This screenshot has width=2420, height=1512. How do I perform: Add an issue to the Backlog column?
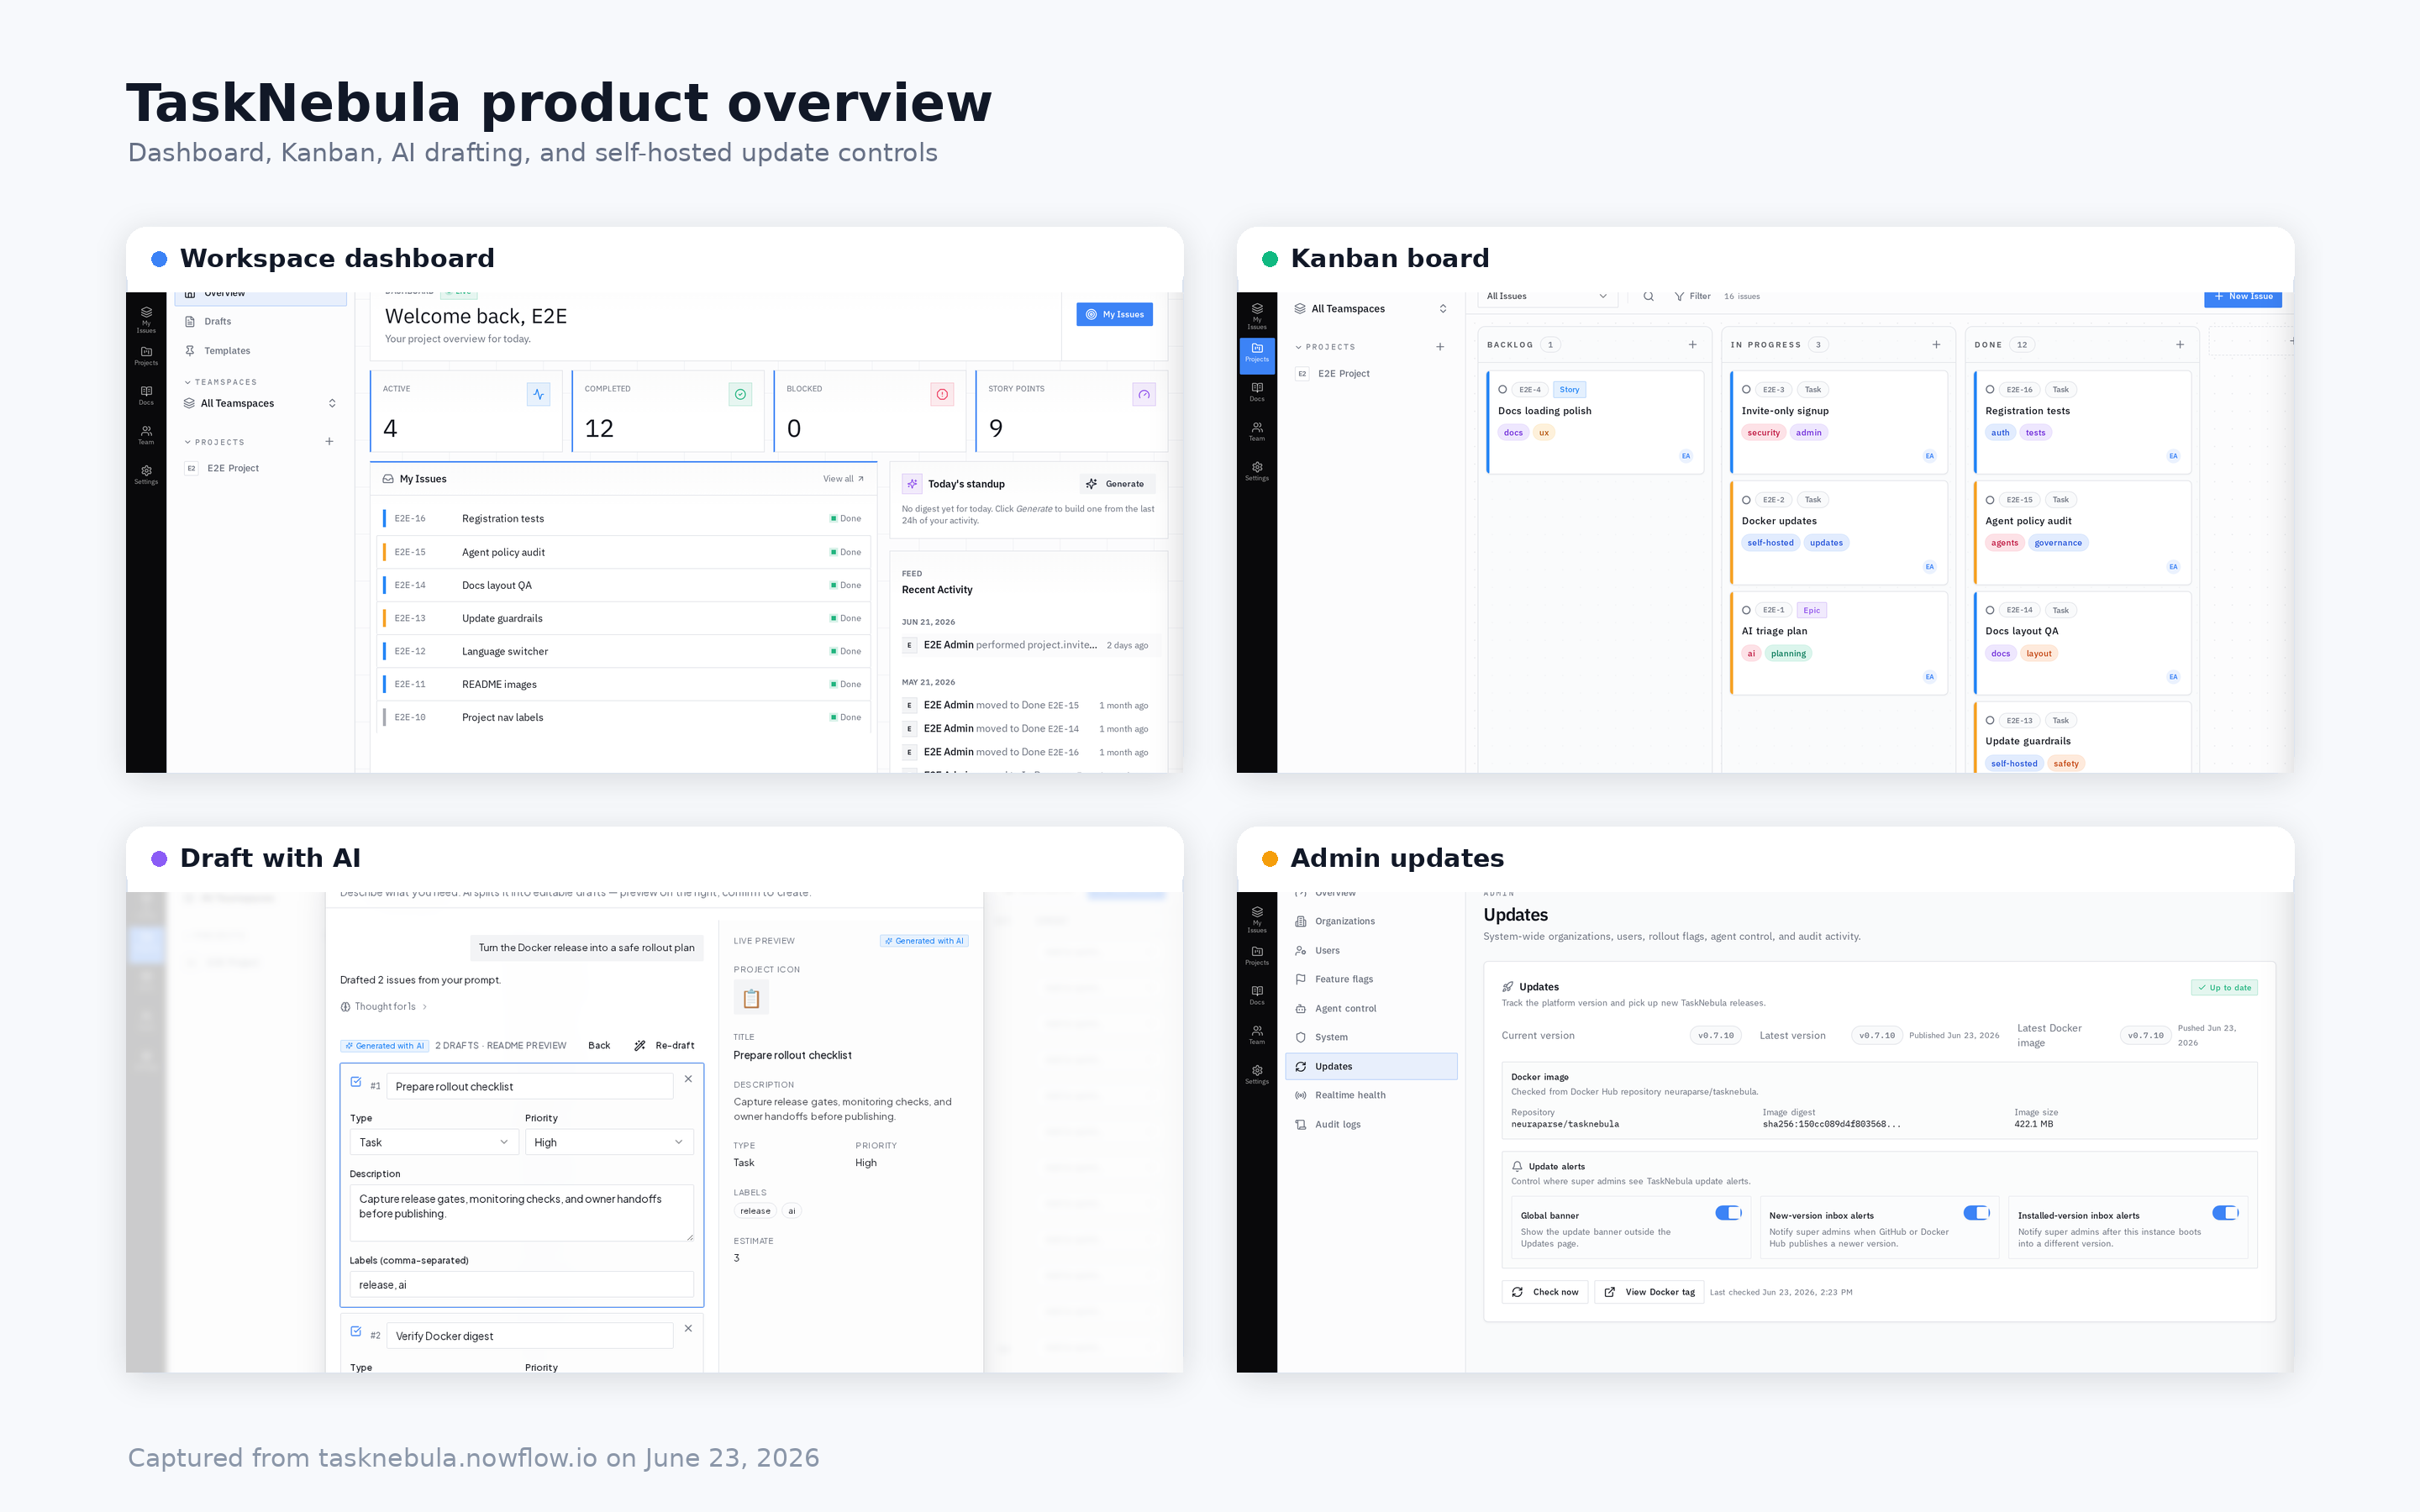[x=1693, y=345]
